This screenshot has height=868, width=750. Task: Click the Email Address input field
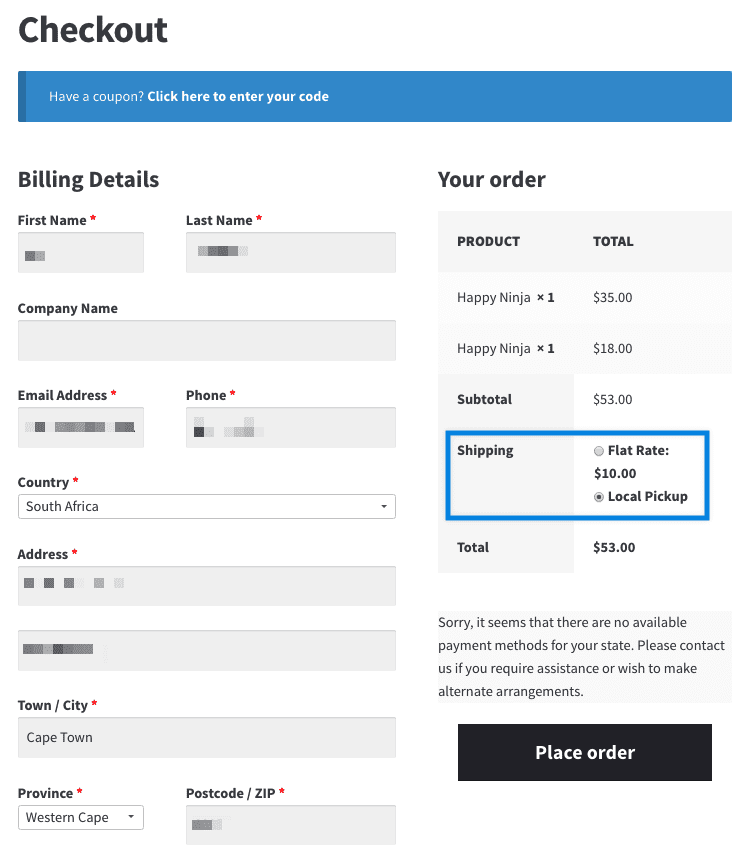pyautogui.click(x=80, y=427)
